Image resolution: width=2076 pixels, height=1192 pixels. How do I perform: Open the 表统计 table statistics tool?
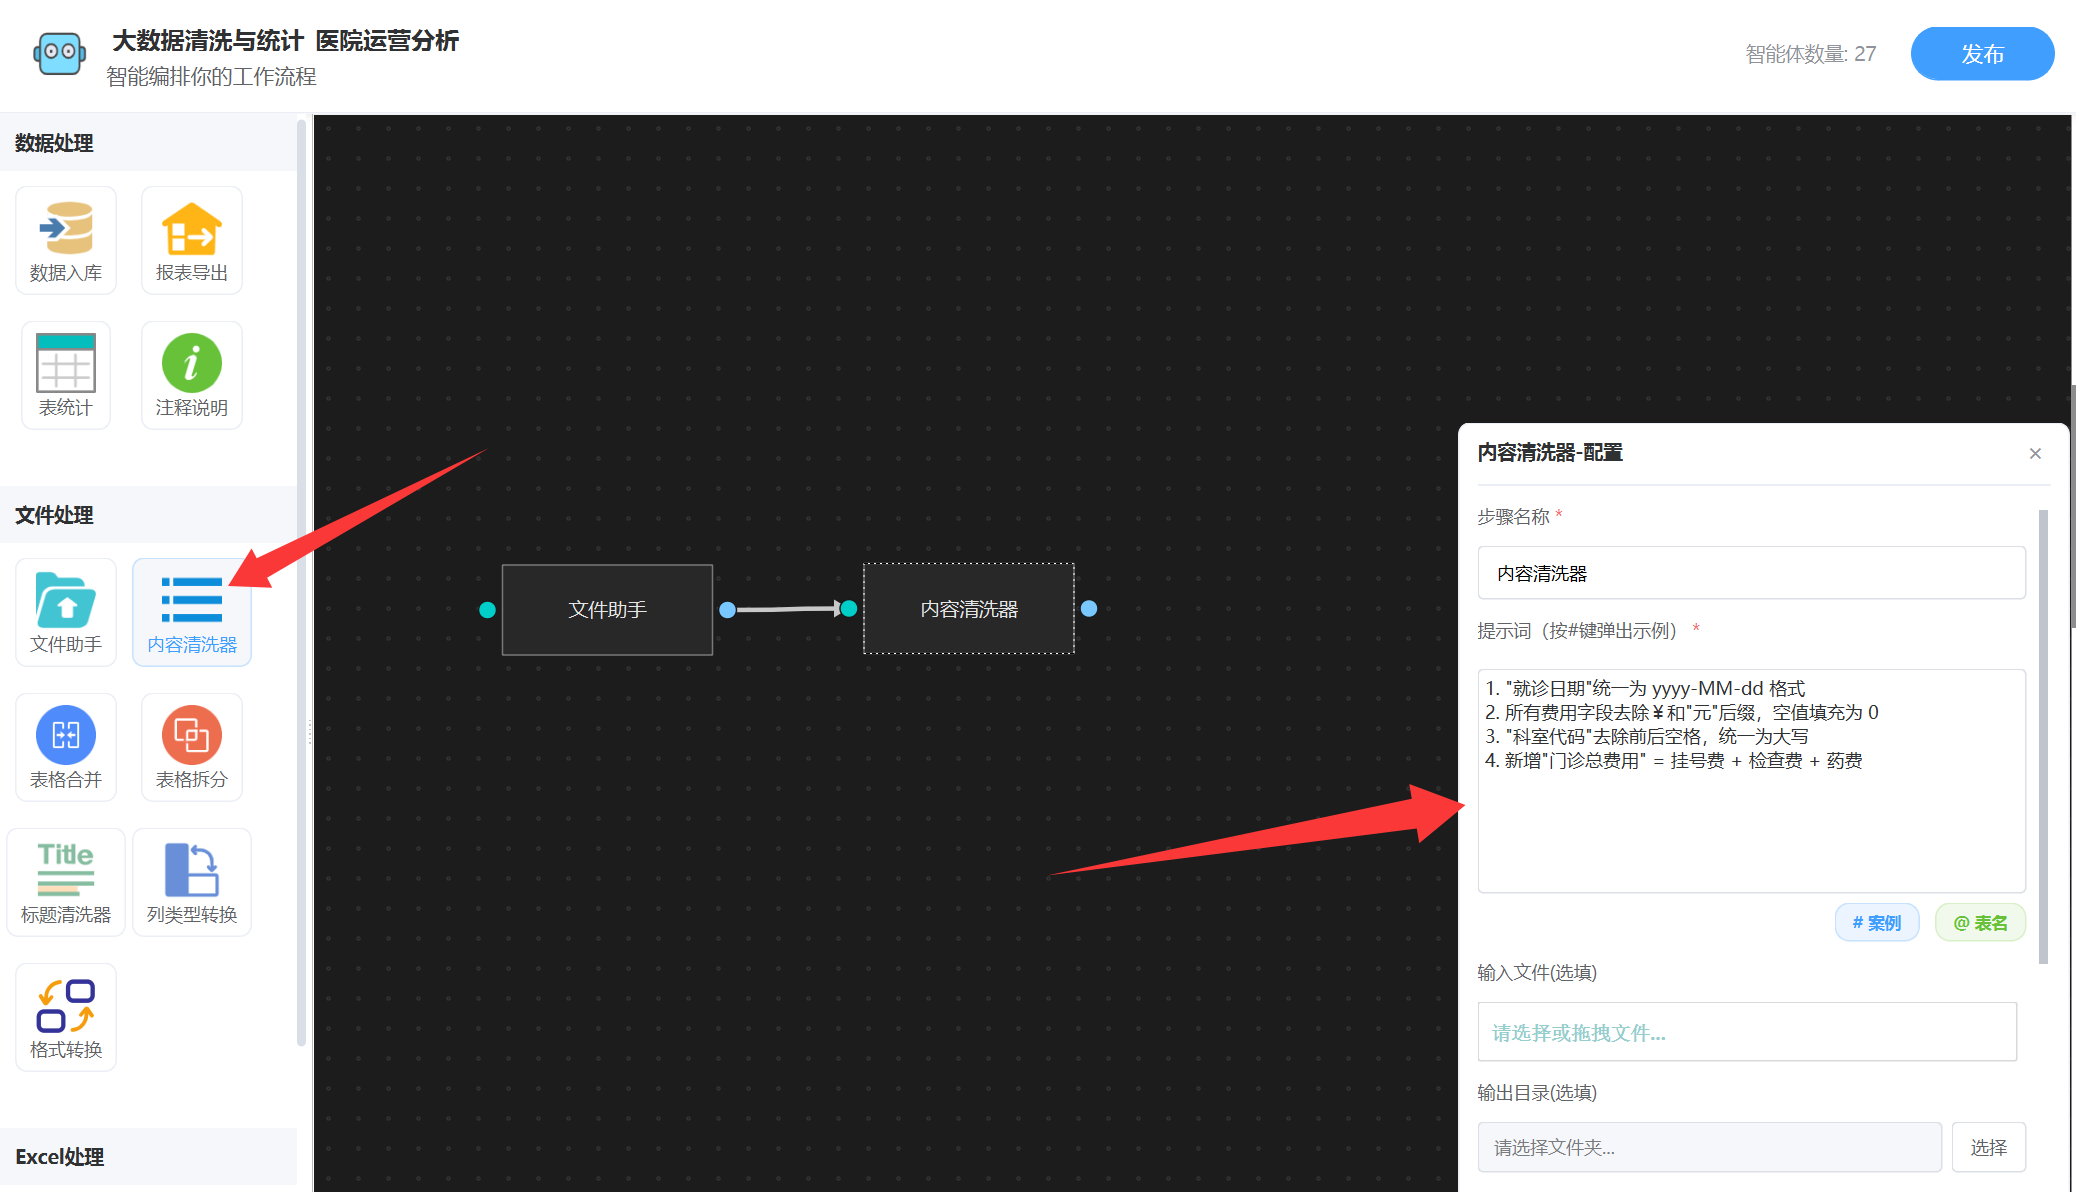tap(66, 376)
